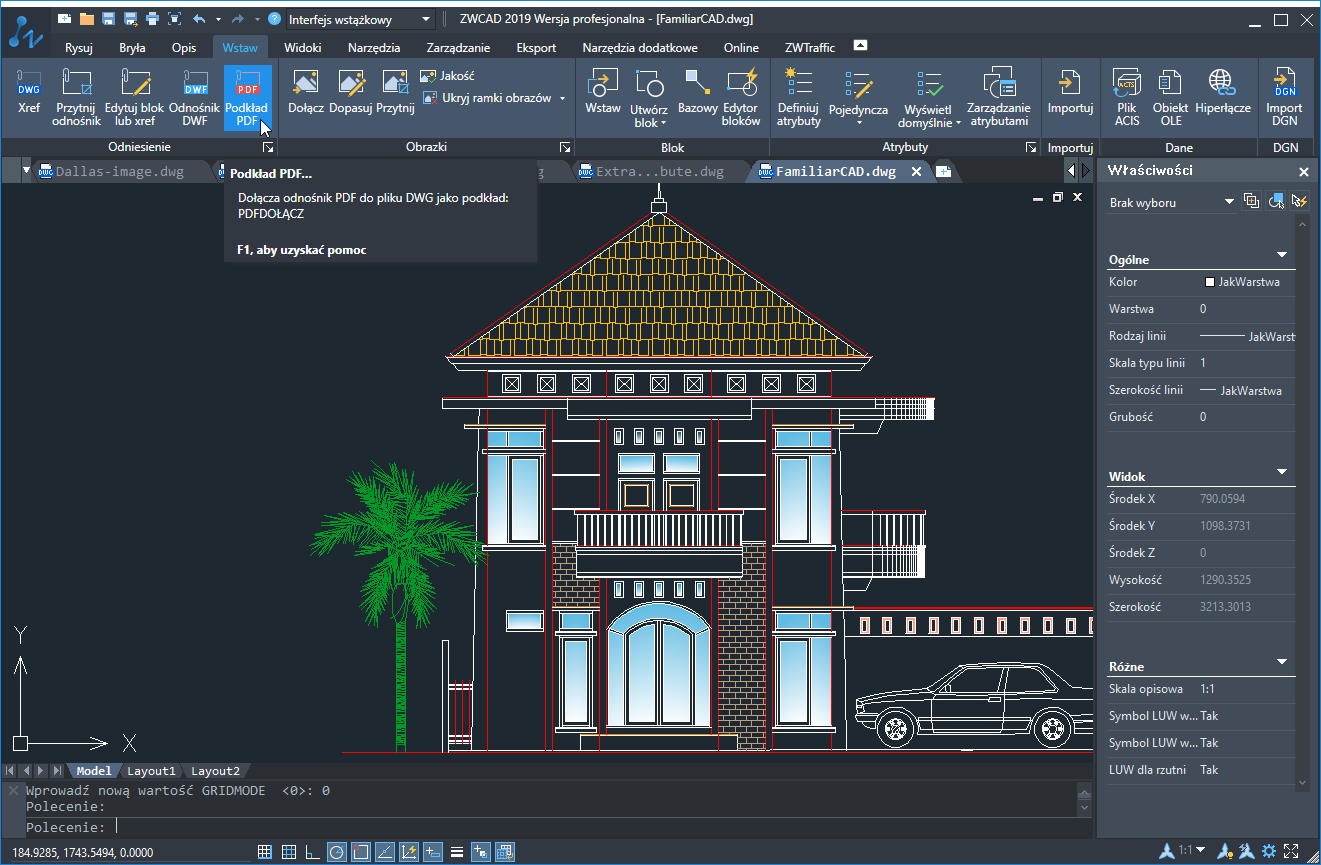Click the Jakość image quality button

pos(448,76)
